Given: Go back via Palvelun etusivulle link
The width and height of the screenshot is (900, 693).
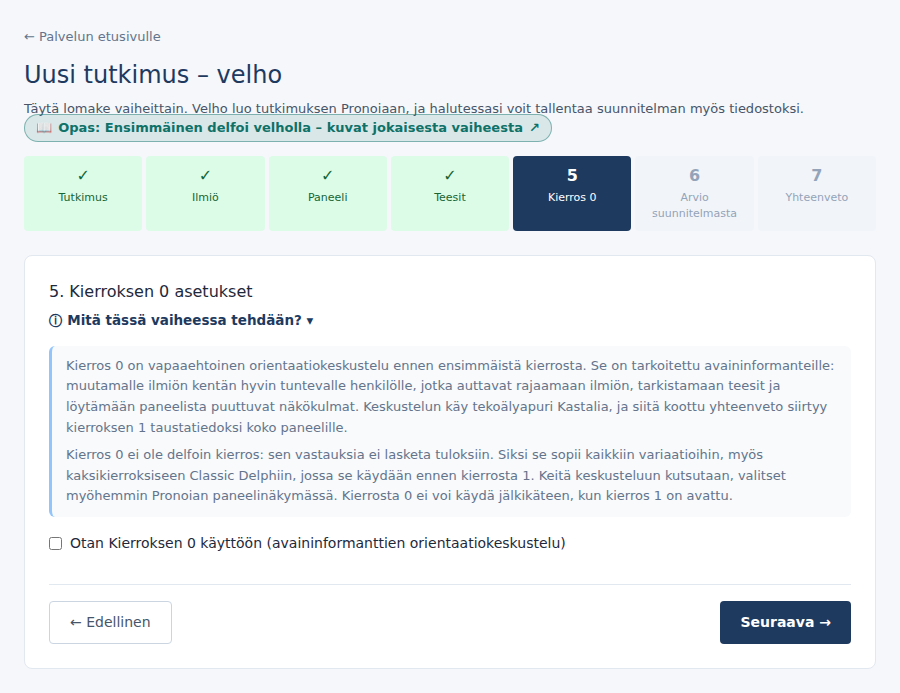Looking at the screenshot, I should (92, 37).
